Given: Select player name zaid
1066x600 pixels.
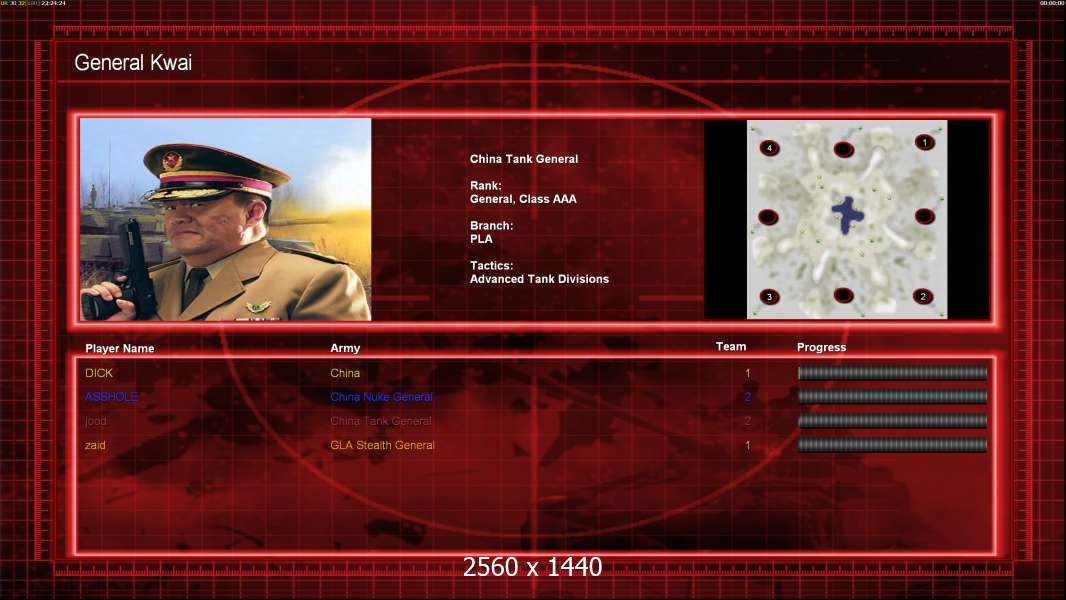Looking at the screenshot, I should pyautogui.click(x=95, y=445).
